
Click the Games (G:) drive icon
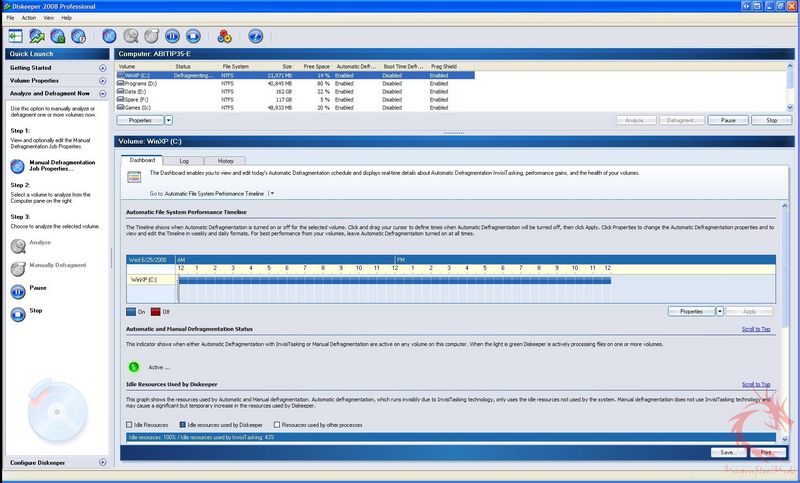(x=120, y=108)
